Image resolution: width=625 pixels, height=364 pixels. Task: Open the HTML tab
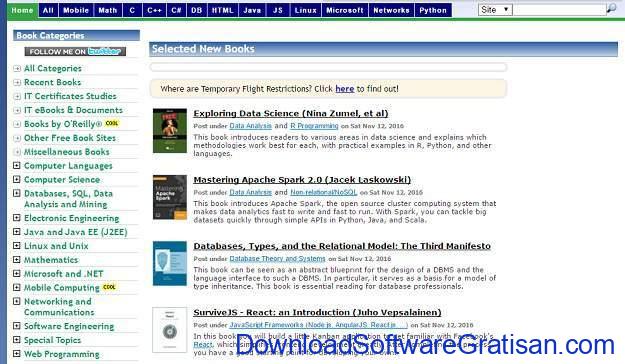pyautogui.click(x=223, y=10)
